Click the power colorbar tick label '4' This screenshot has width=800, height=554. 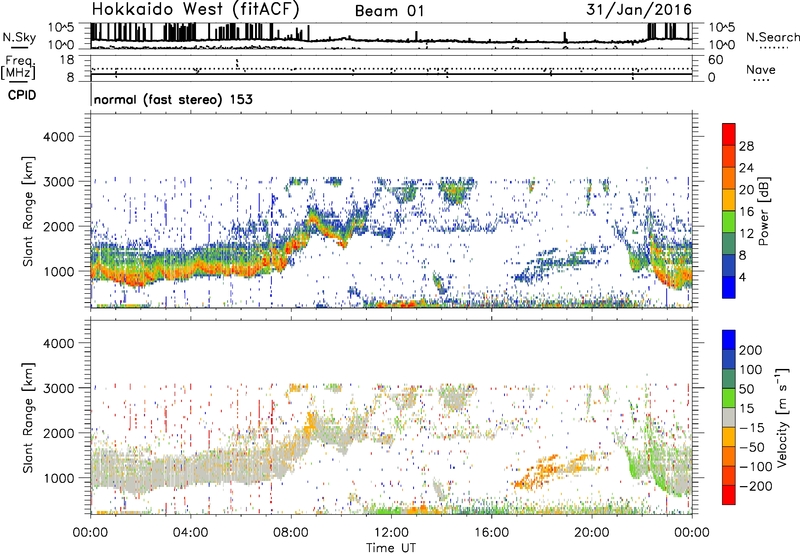pos(742,277)
